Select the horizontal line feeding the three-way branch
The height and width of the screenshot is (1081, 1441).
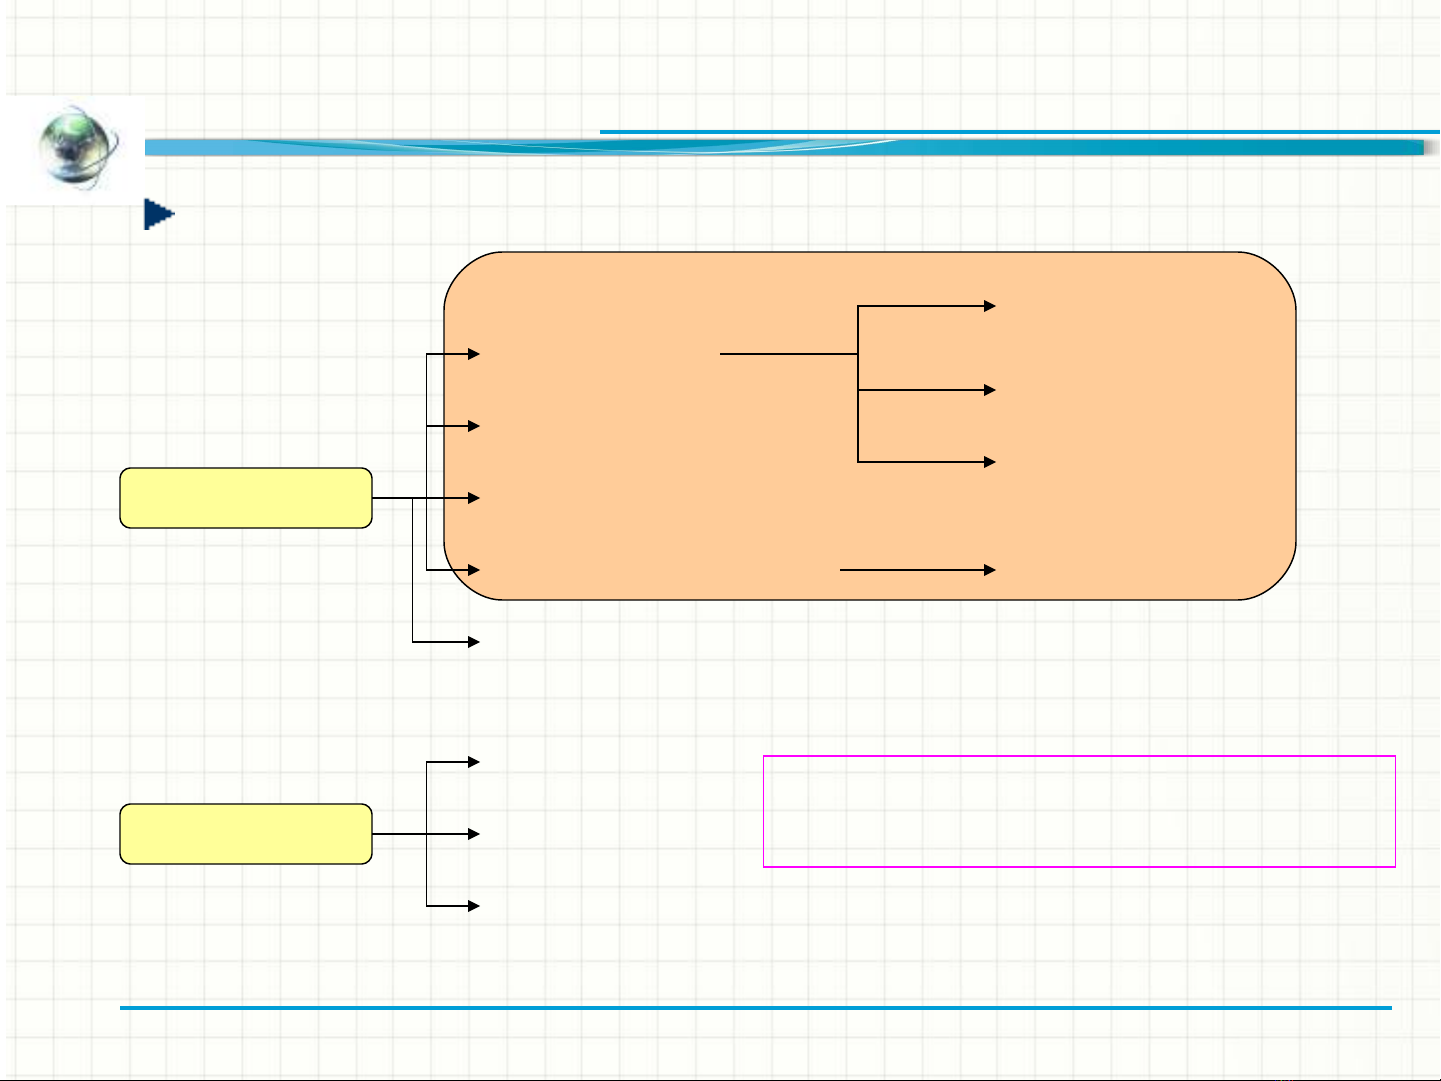point(788,354)
